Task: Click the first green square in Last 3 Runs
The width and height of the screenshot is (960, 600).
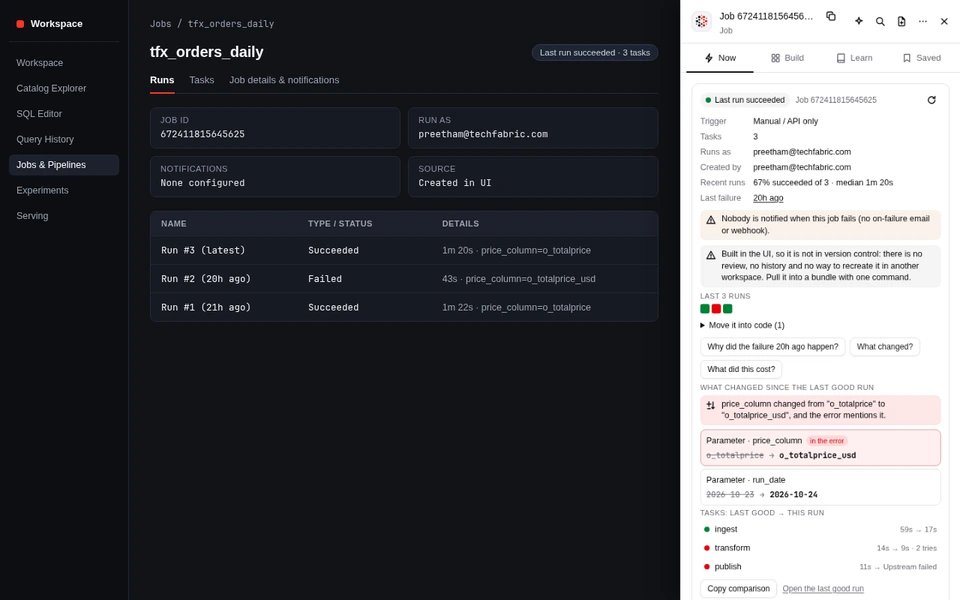Action: point(705,309)
